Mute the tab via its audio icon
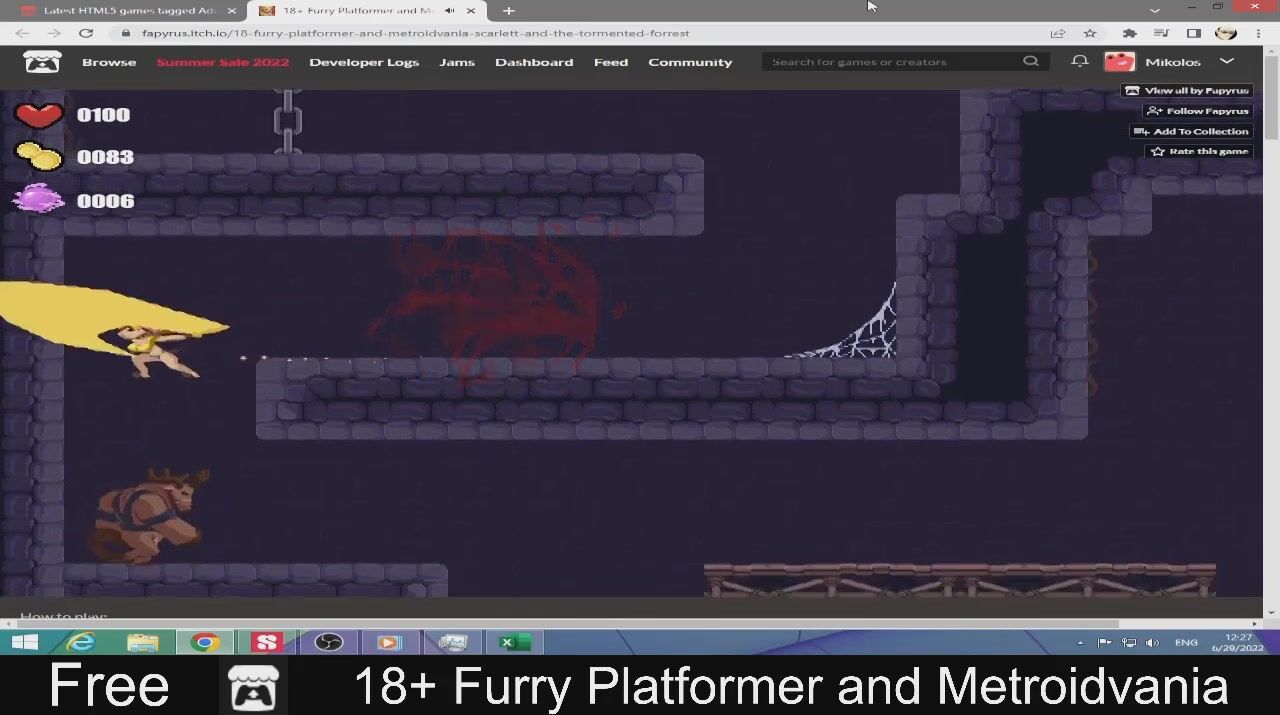Viewport: 1280px width, 715px height. (449, 10)
